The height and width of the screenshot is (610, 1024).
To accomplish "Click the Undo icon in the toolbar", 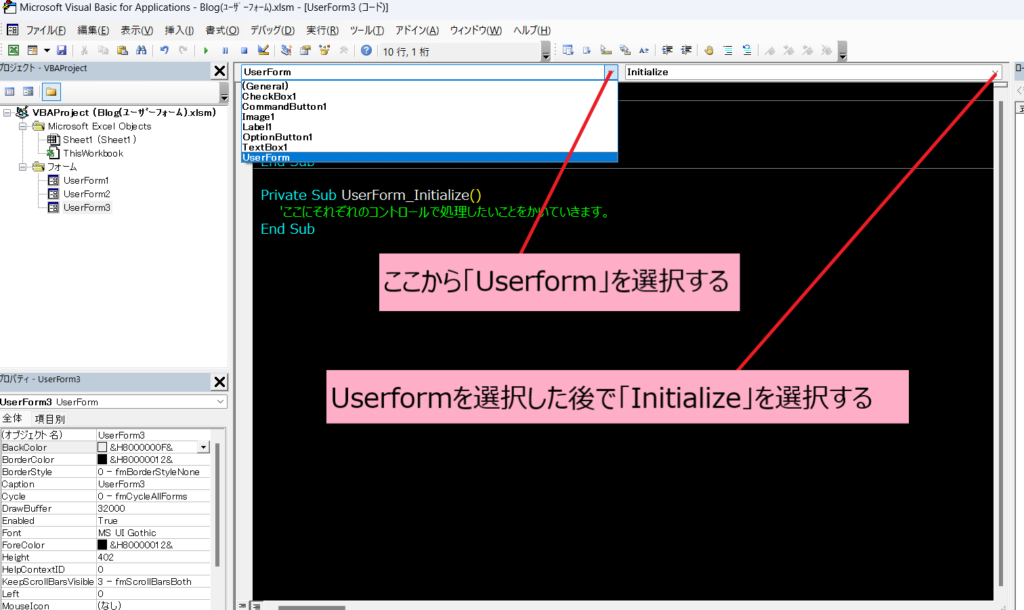I will (x=162, y=49).
